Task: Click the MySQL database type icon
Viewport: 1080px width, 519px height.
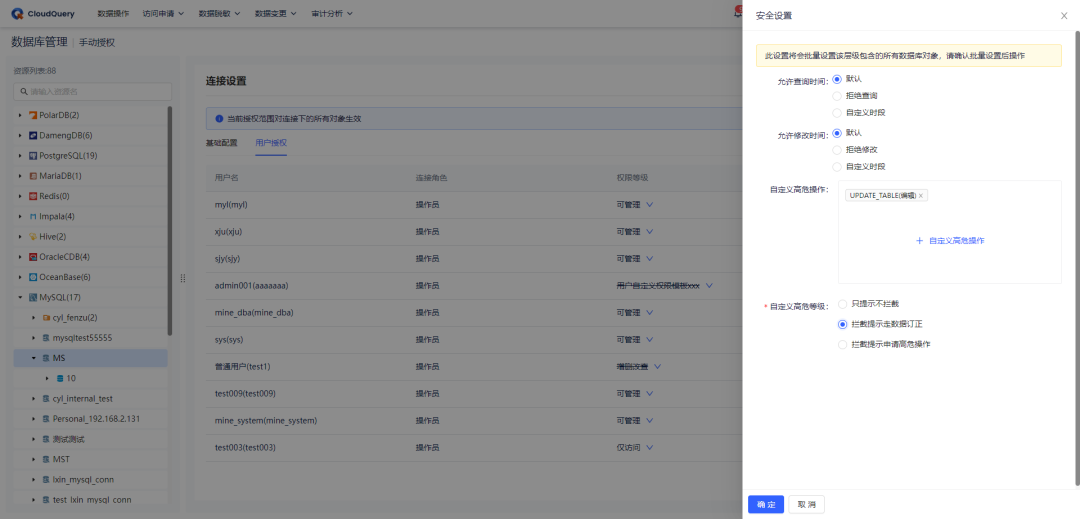Action: click(x=32, y=297)
